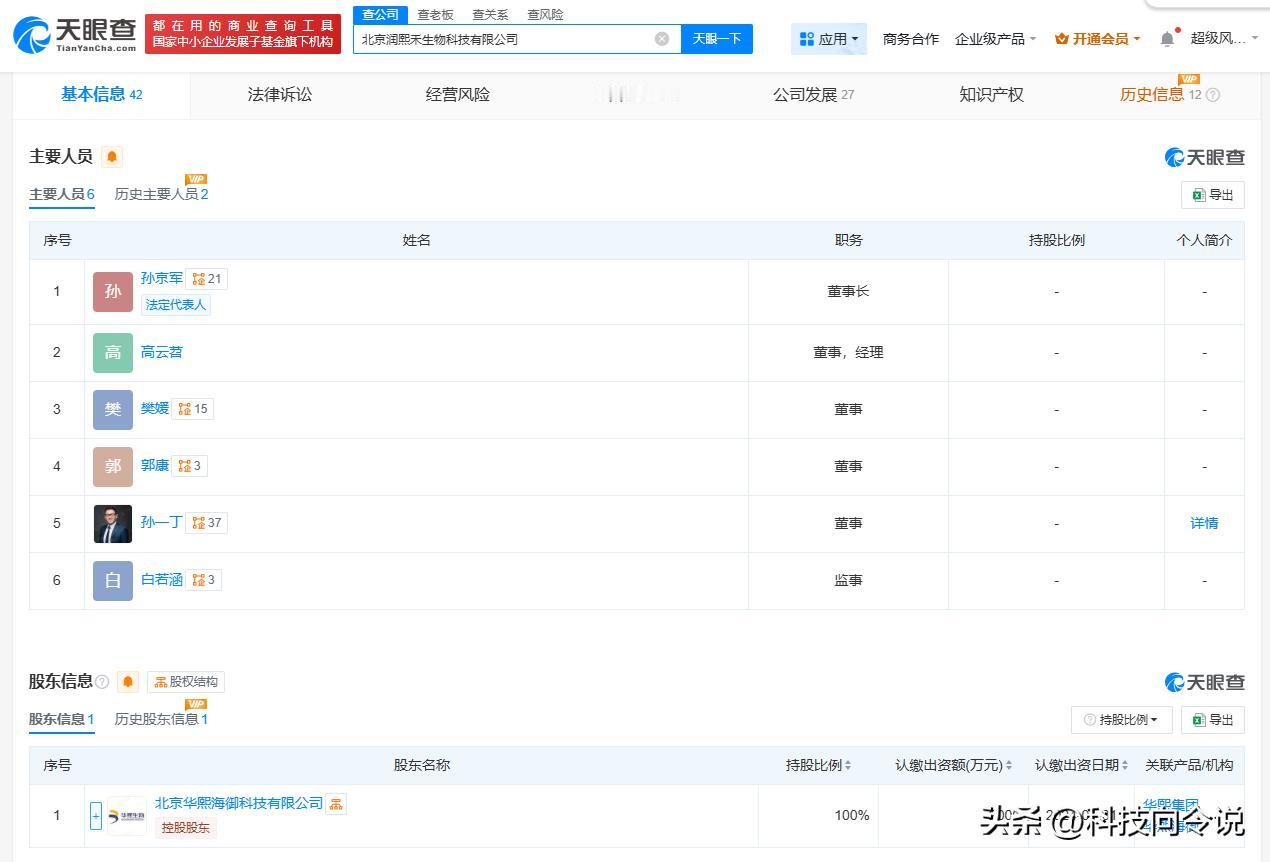Clear the search box with the X icon

(662, 39)
